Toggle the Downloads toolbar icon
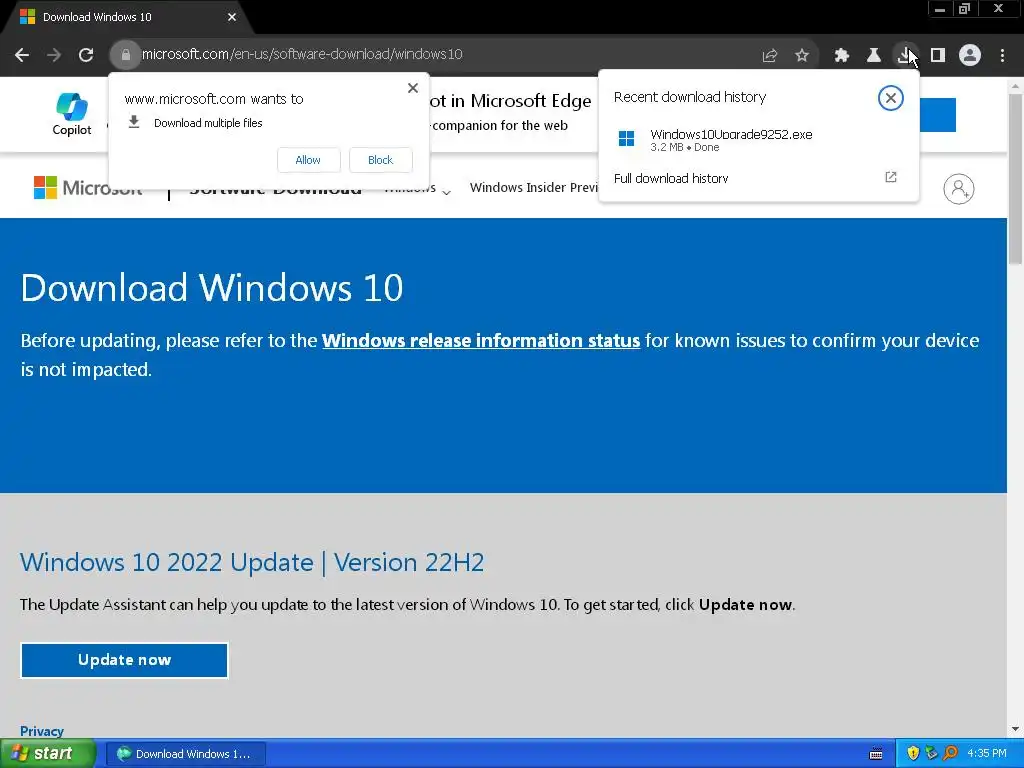The height and width of the screenshot is (768, 1024). tap(905, 56)
